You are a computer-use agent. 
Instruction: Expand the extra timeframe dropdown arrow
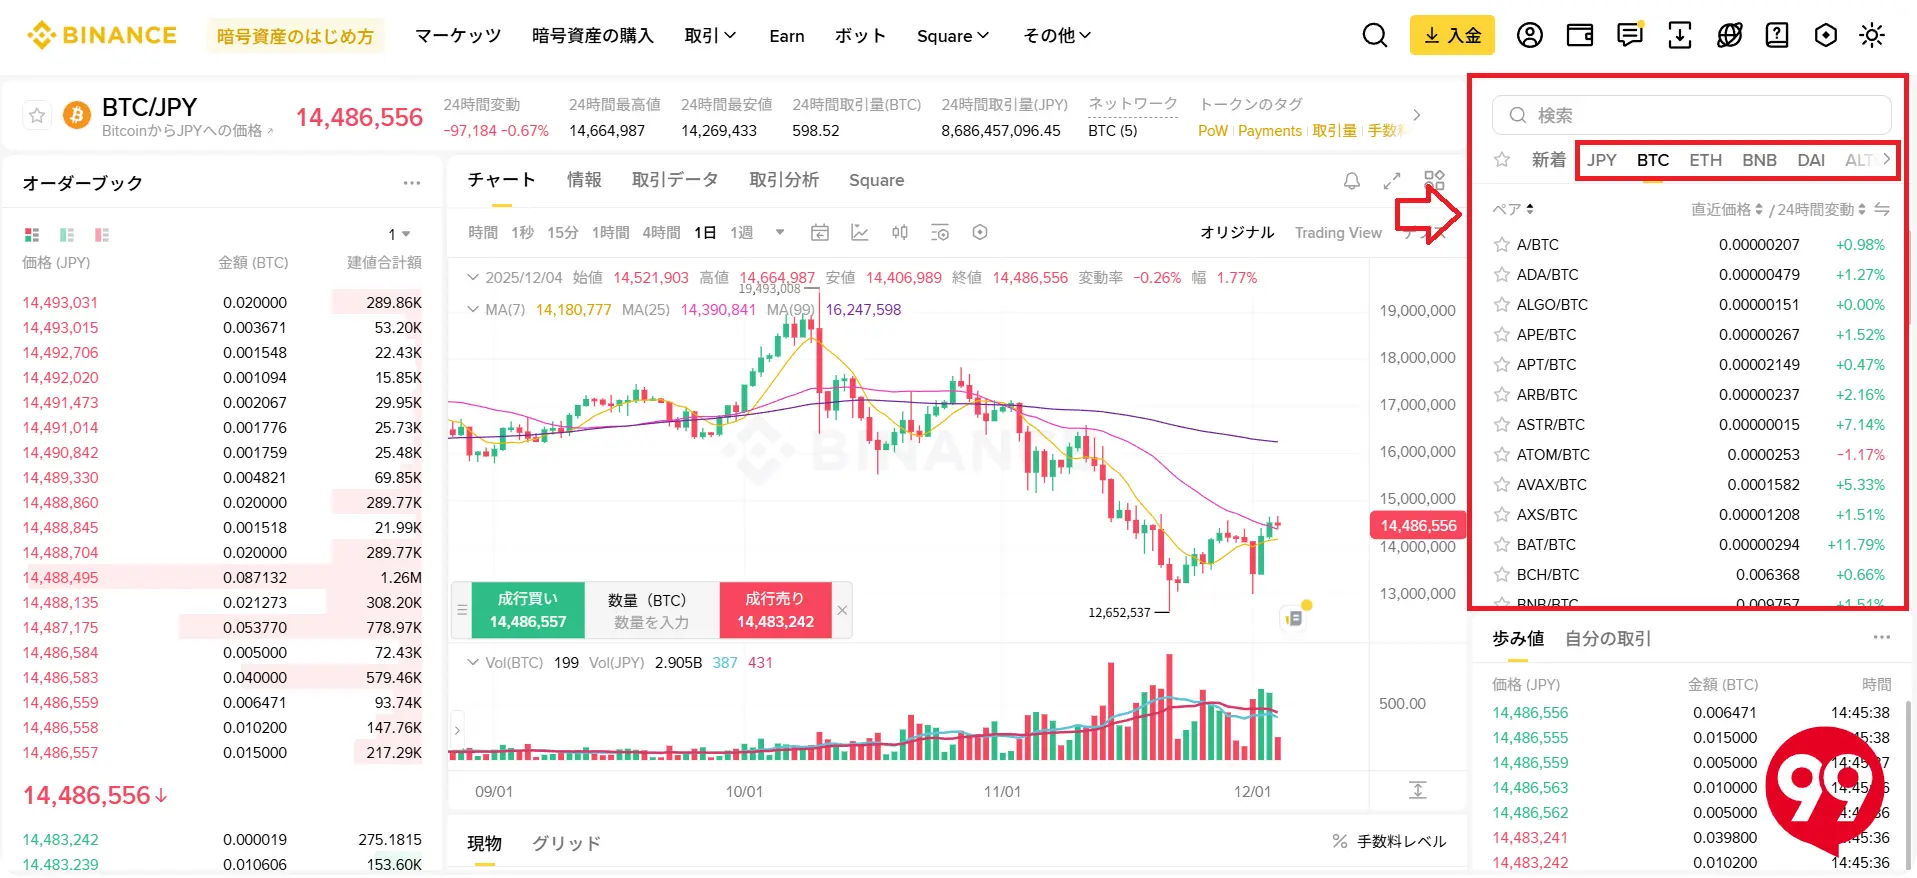[778, 232]
